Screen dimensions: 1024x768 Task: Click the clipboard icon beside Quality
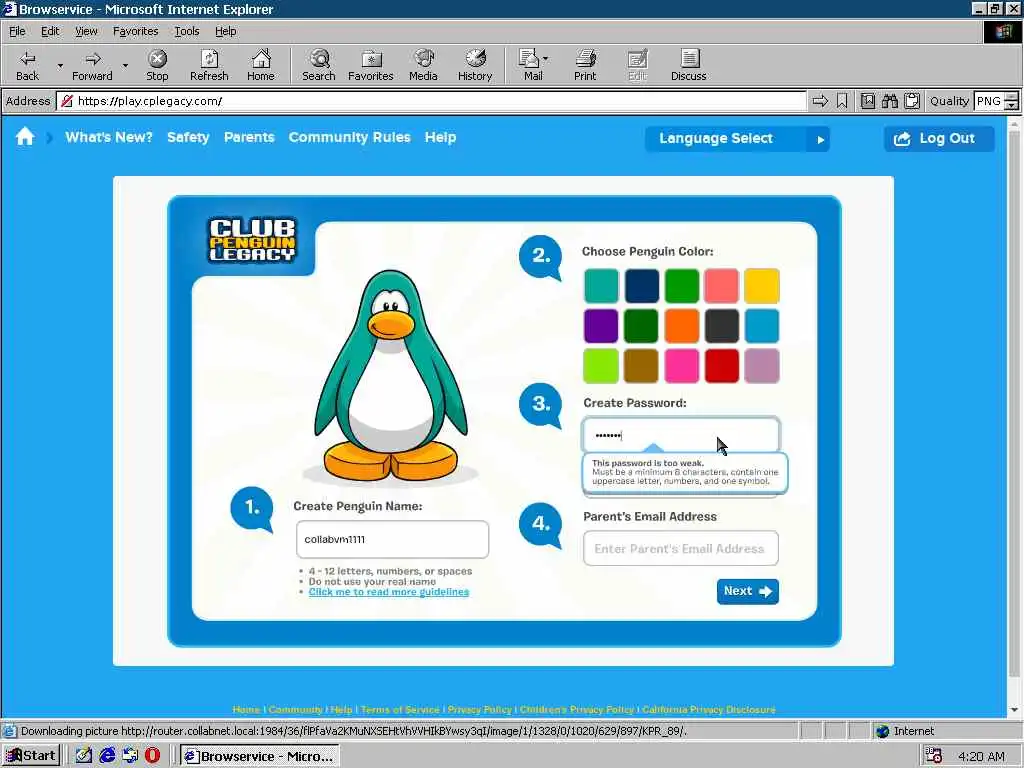(x=912, y=101)
